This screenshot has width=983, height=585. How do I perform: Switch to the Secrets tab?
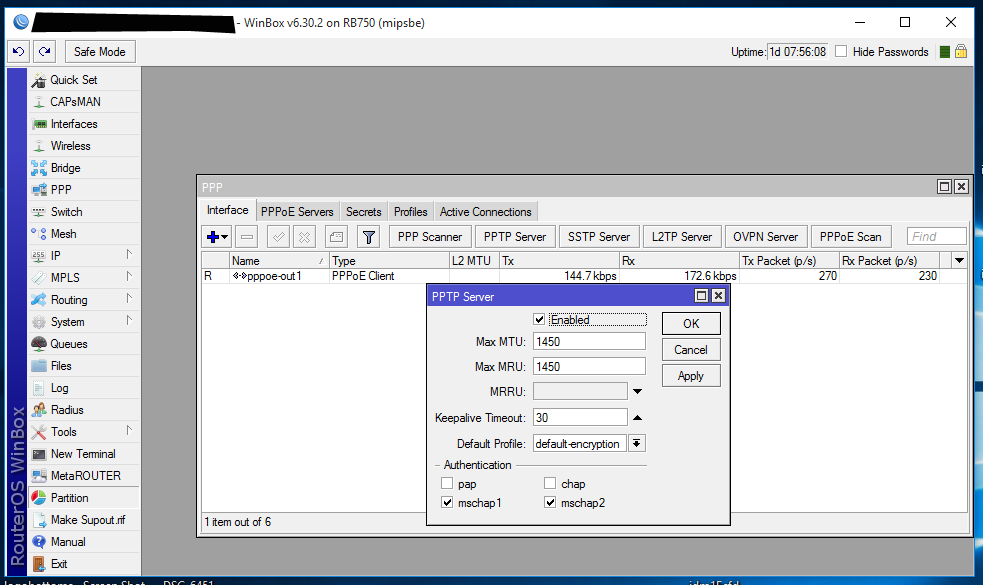tap(364, 212)
